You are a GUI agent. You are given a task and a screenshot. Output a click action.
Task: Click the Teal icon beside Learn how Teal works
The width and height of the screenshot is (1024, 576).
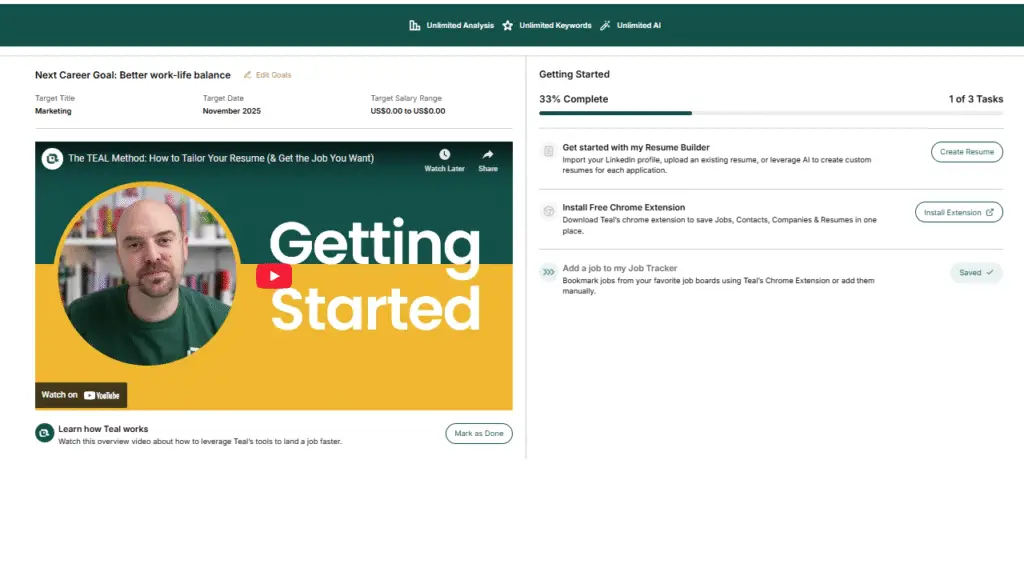click(44, 433)
